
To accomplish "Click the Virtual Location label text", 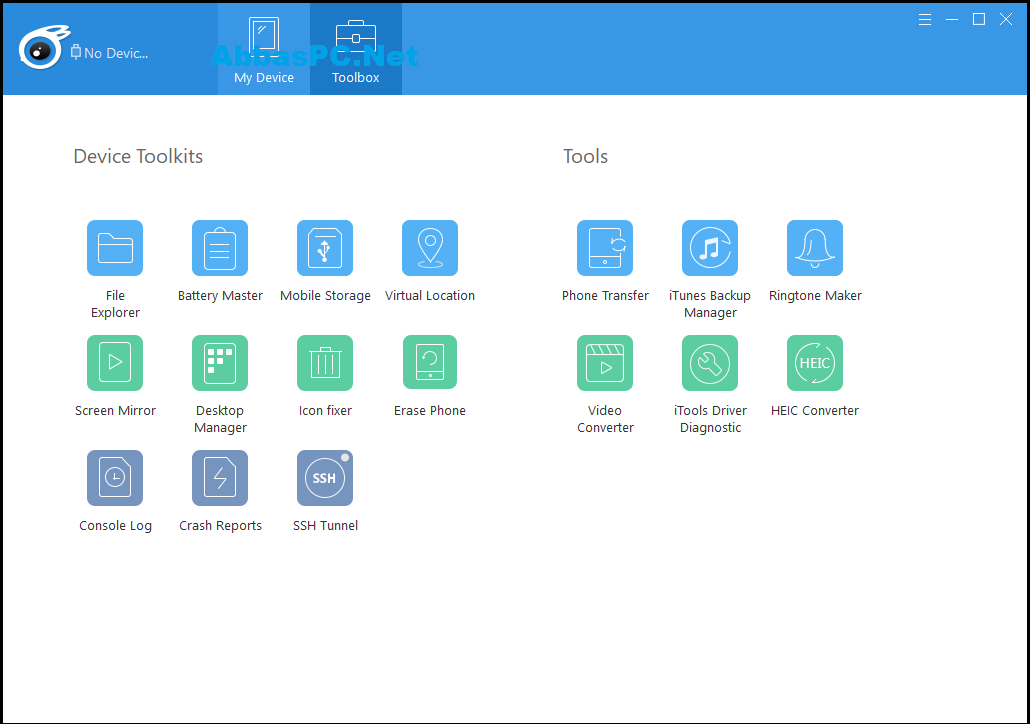I will pos(430,296).
